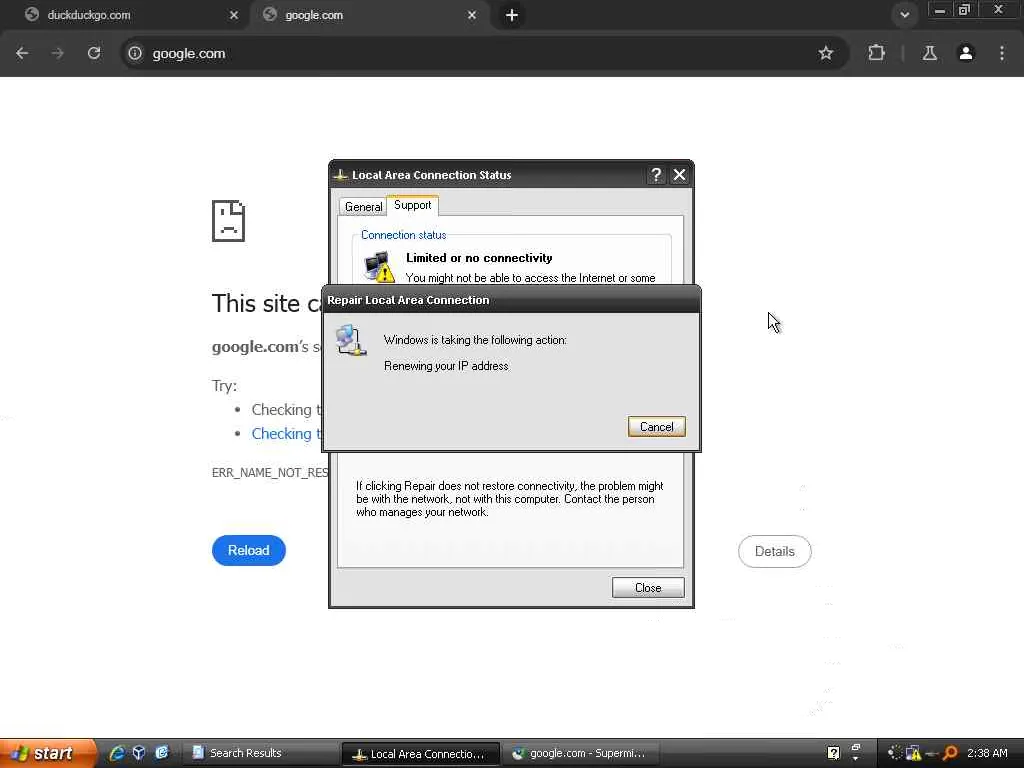
Task: Open a new tab with the plus button
Action: pyautogui.click(x=512, y=15)
